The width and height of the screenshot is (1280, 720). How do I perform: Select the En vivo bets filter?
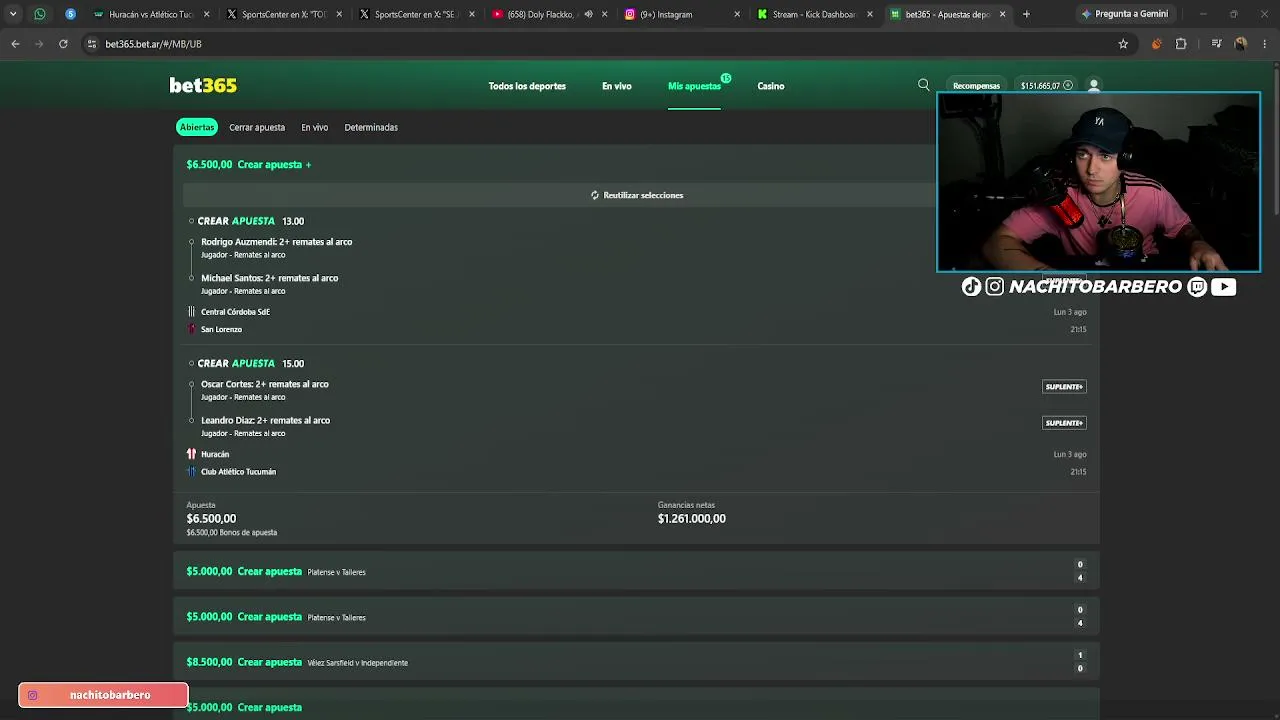pyautogui.click(x=315, y=128)
